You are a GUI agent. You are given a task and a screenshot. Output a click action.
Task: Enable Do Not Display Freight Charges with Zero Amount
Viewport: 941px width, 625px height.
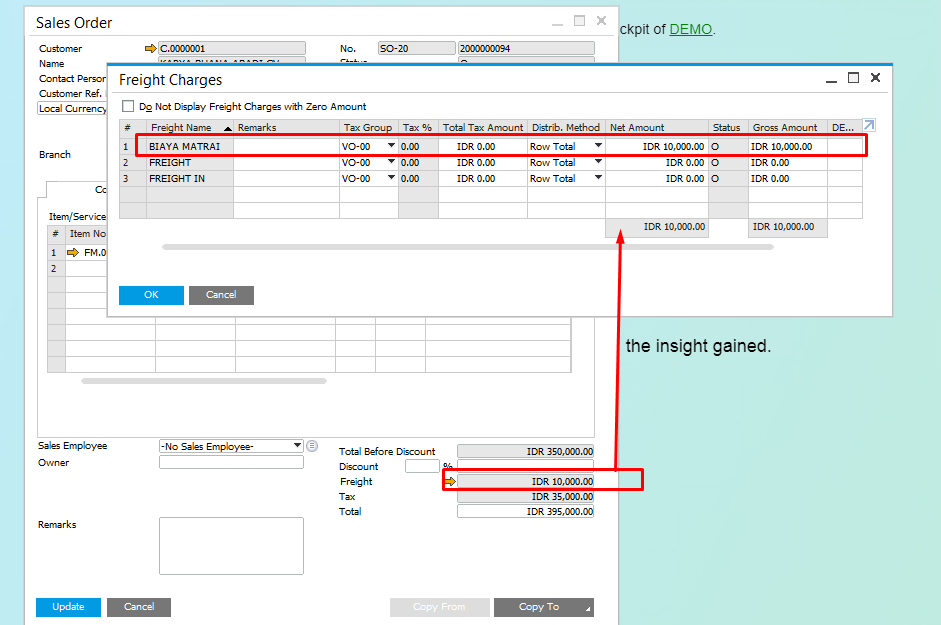click(128, 106)
